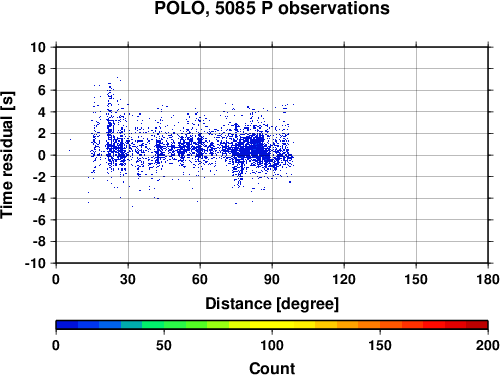This screenshot has height=375, width=500.
Task: Click the y-axis tick label 10
Action: tap(38, 47)
